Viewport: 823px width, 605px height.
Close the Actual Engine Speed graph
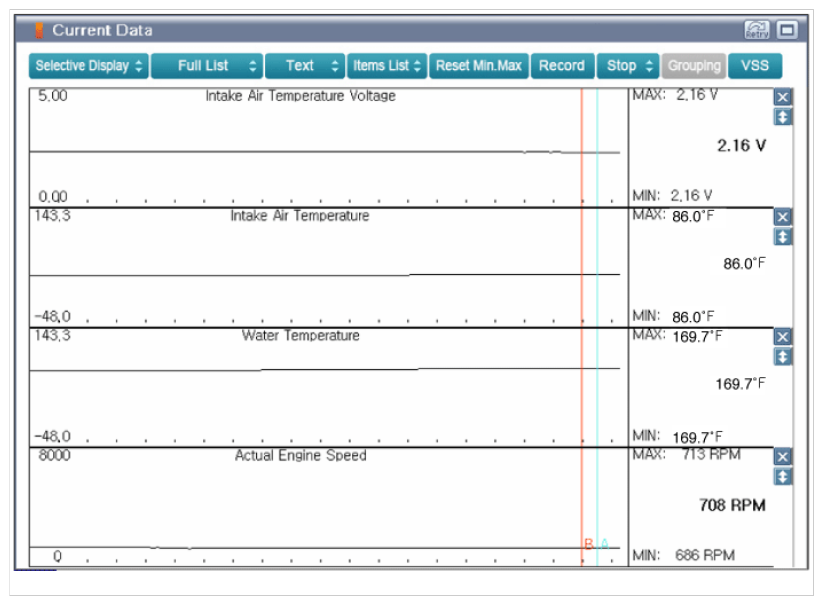click(x=782, y=457)
